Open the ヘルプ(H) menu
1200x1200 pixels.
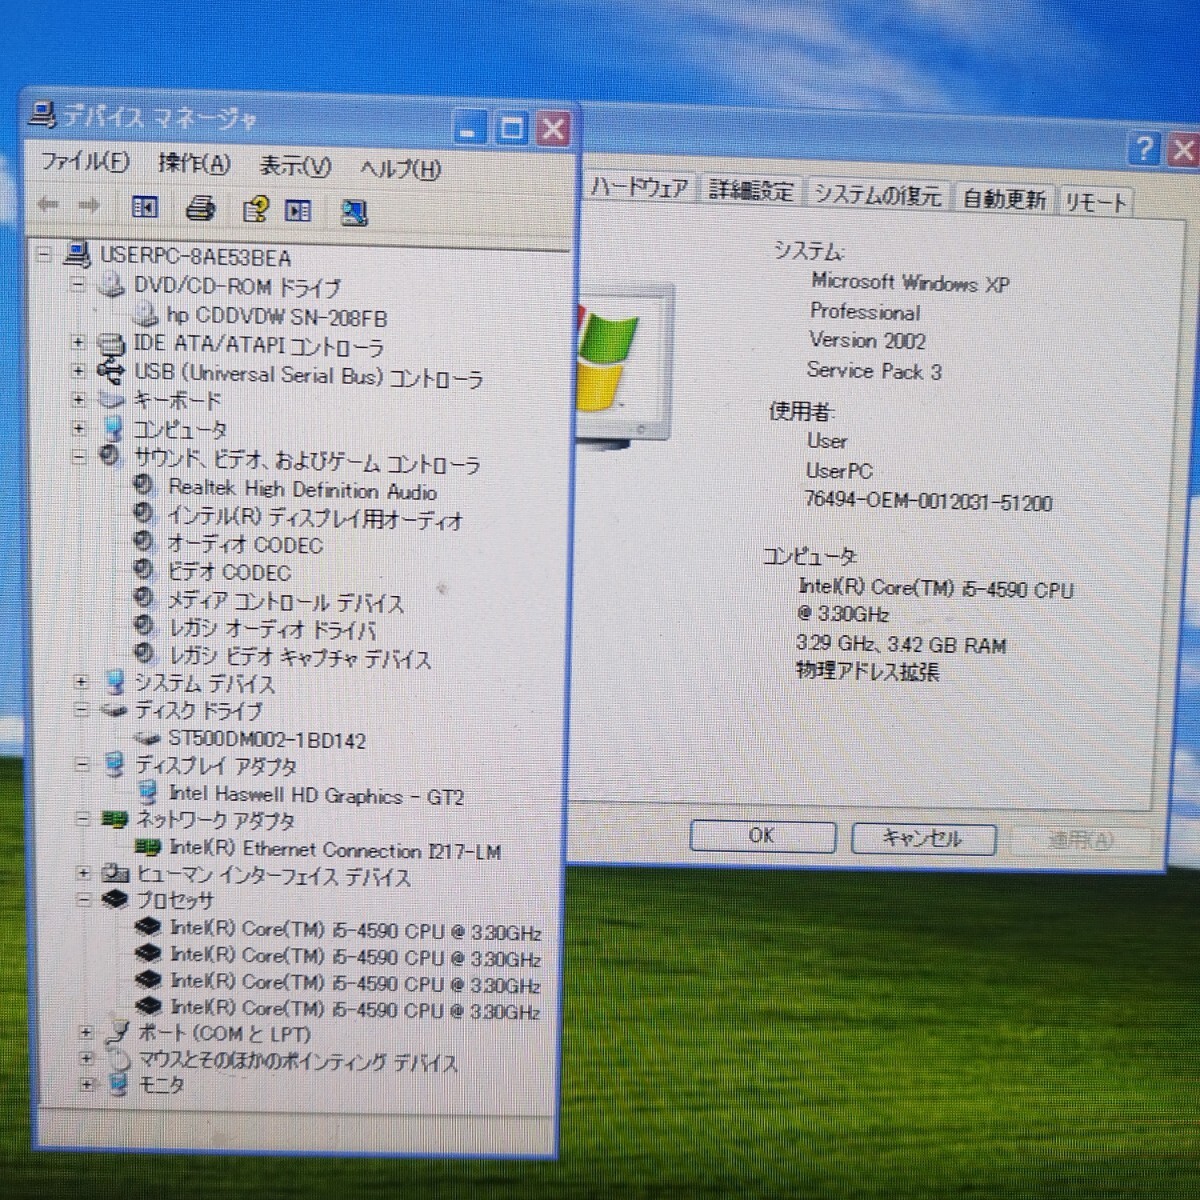[x=400, y=169]
